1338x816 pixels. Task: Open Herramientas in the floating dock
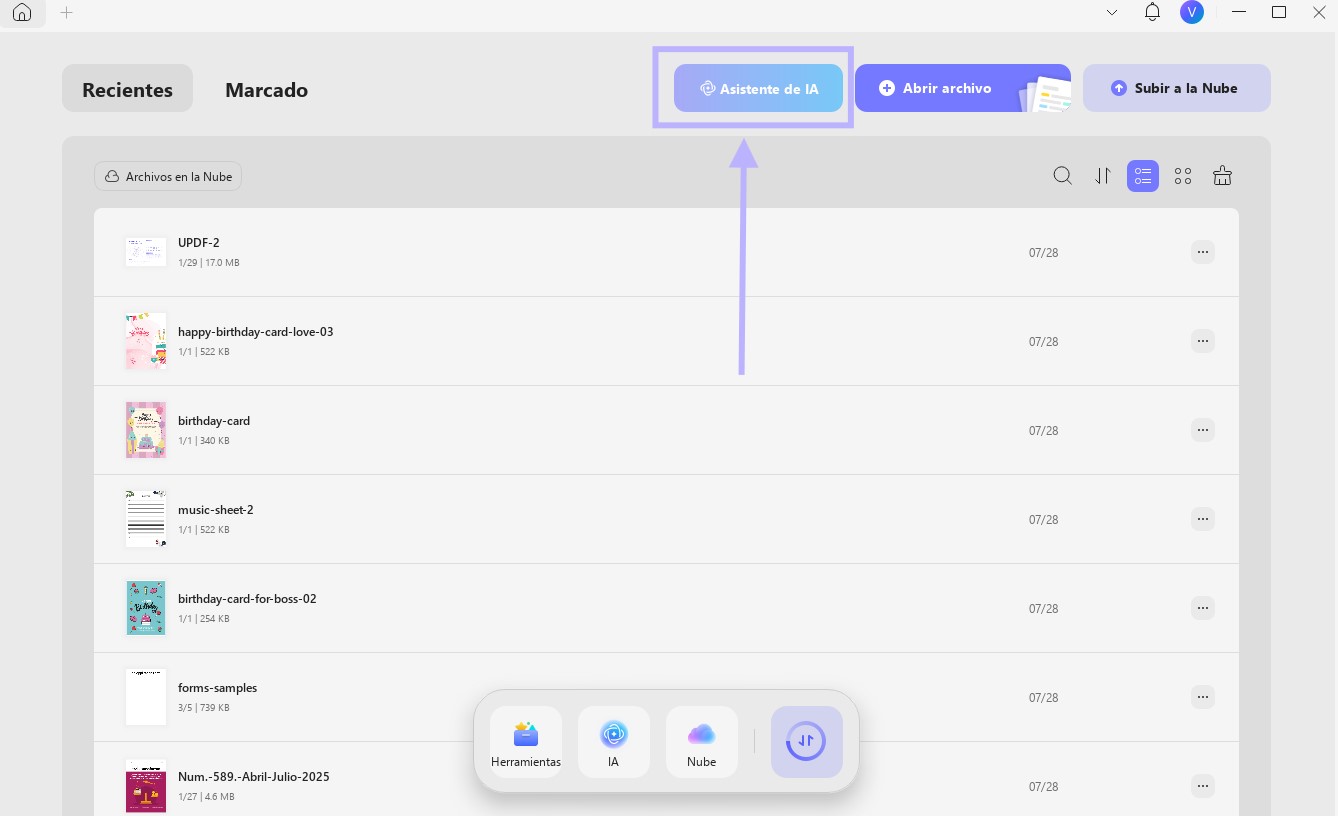526,742
